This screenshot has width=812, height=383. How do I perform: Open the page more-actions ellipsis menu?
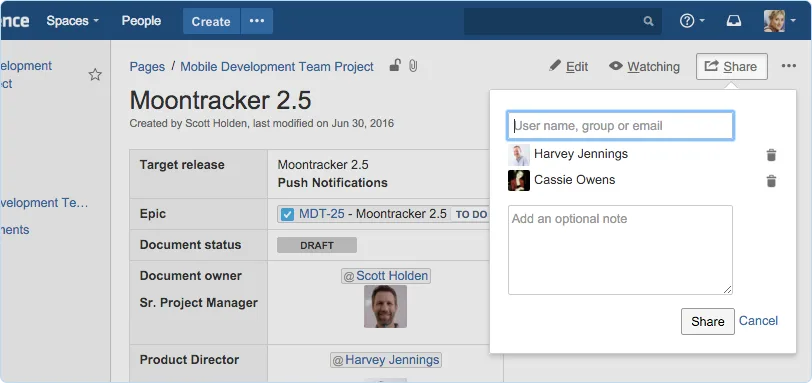pos(789,66)
